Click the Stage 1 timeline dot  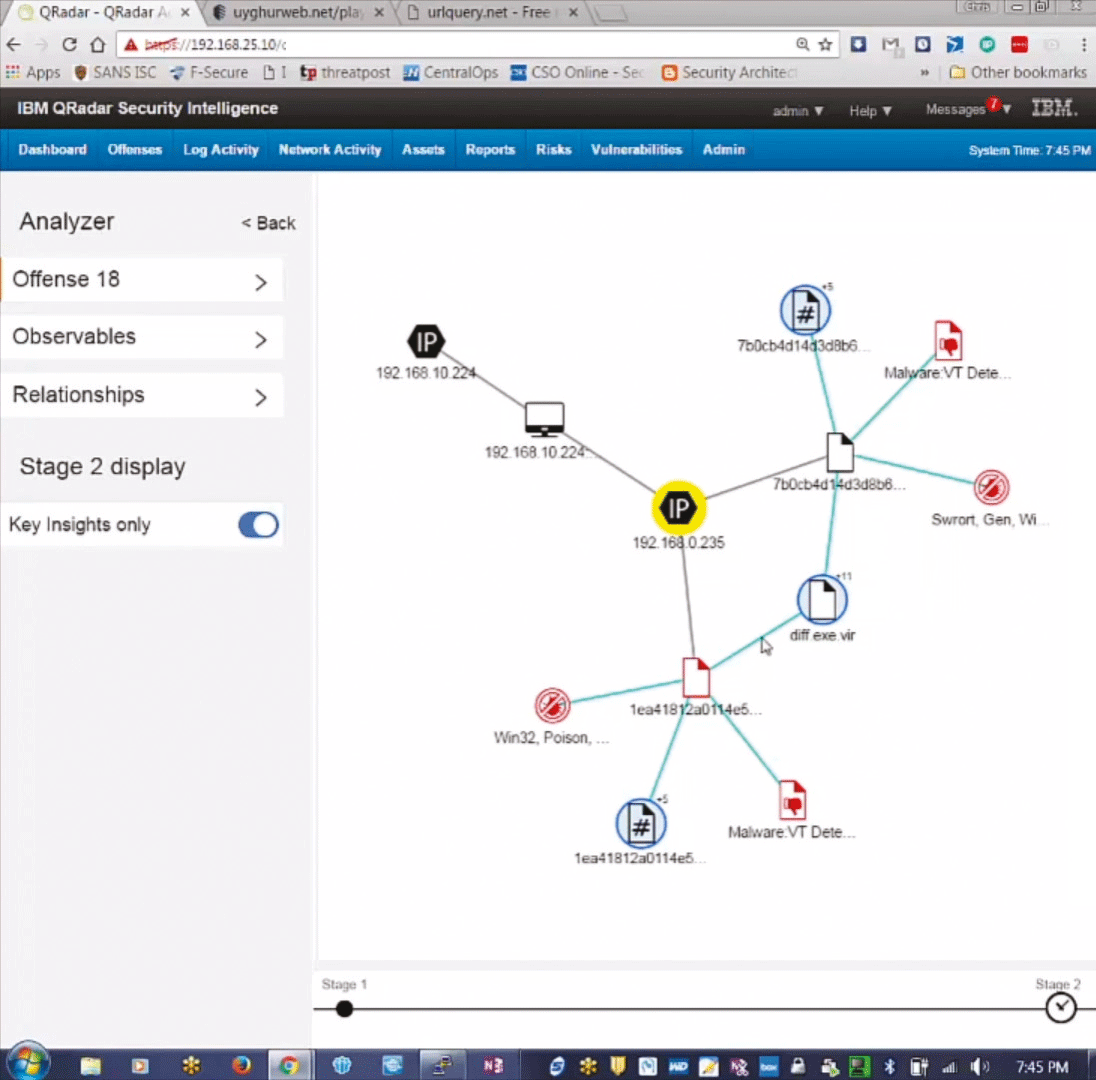click(344, 1009)
